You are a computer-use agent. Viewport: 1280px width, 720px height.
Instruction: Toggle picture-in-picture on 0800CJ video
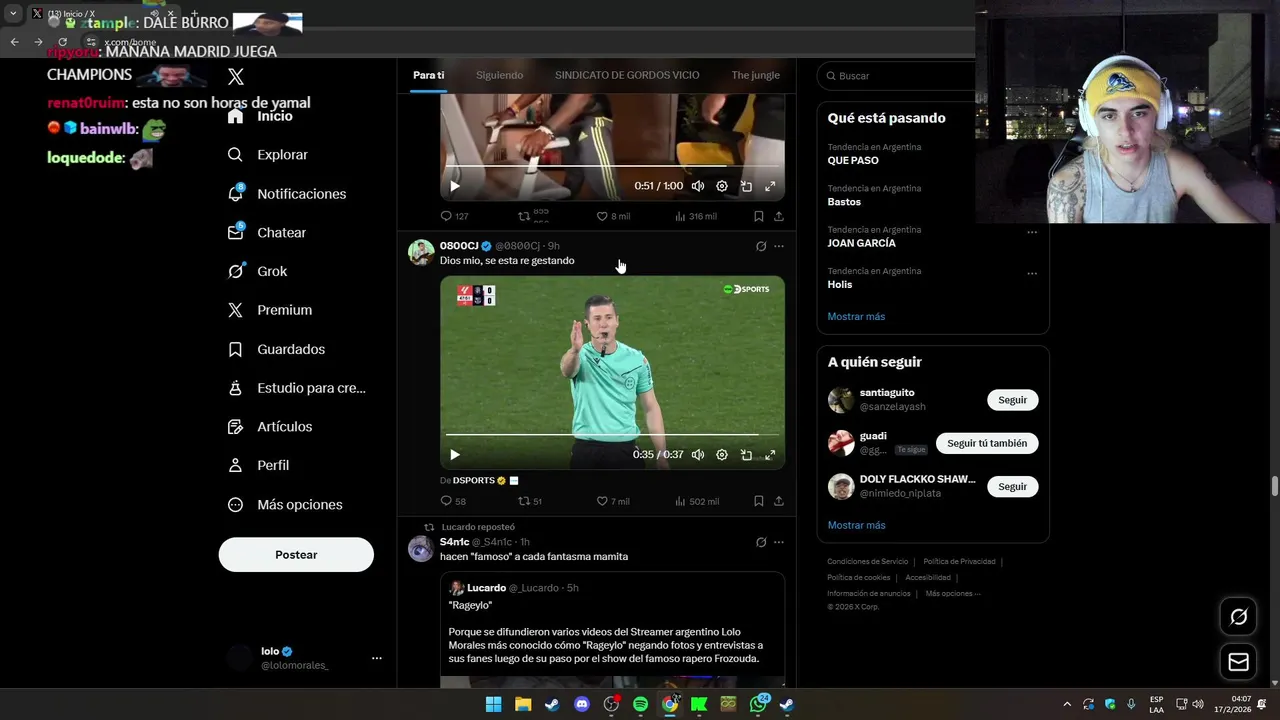(746, 455)
